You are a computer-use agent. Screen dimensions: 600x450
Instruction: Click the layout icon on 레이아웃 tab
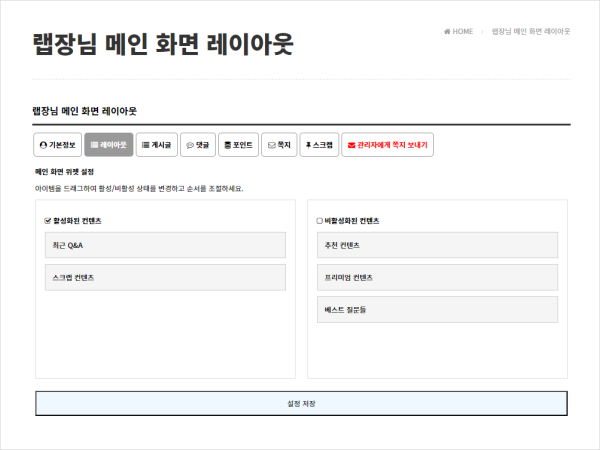coord(94,145)
